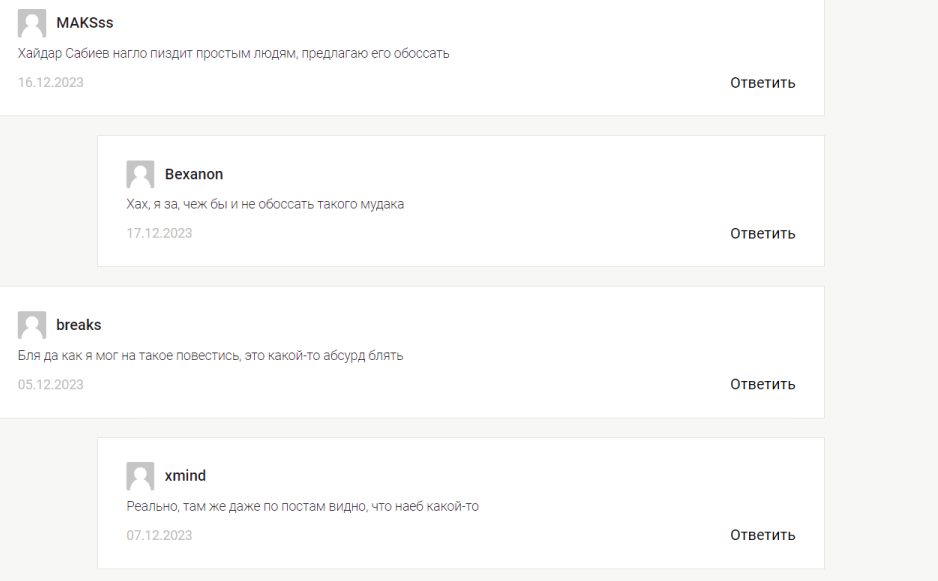Open MAKSss username profile link

tap(85, 23)
